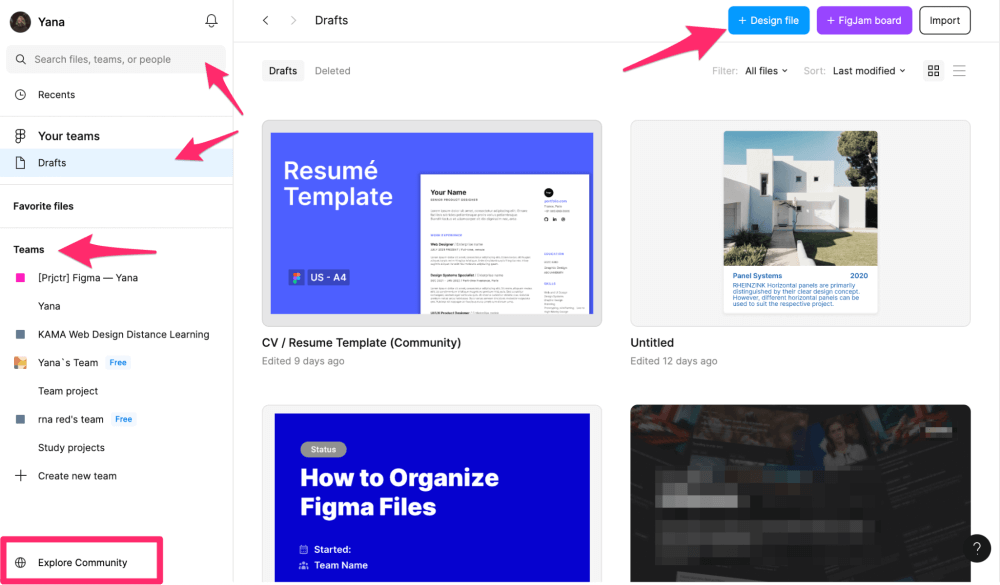The width and height of the screenshot is (1000, 585).
Task: Open help with the question mark icon
Action: click(x=976, y=548)
